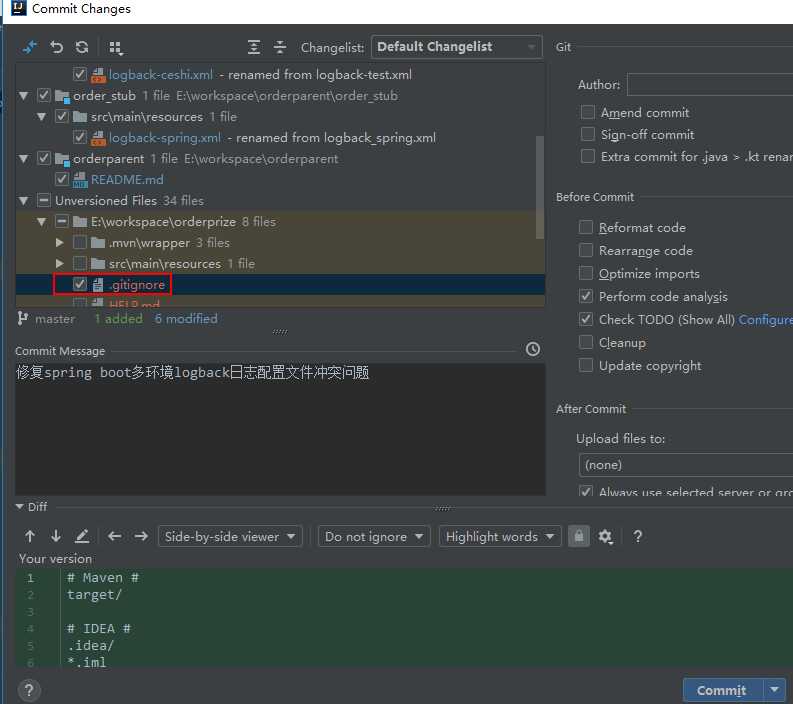Click the README.md file icon
793x704 pixels.
point(80,180)
